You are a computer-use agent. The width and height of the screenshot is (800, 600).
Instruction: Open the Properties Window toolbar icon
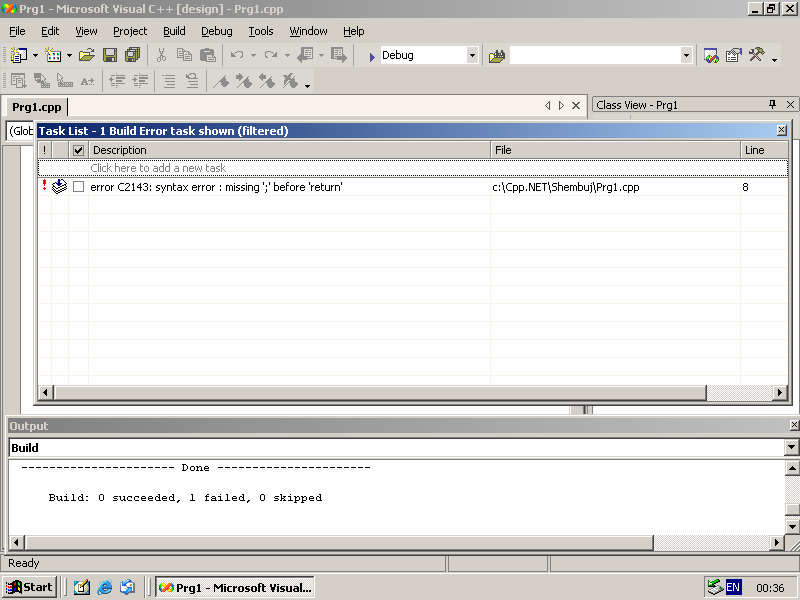(734, 55)
